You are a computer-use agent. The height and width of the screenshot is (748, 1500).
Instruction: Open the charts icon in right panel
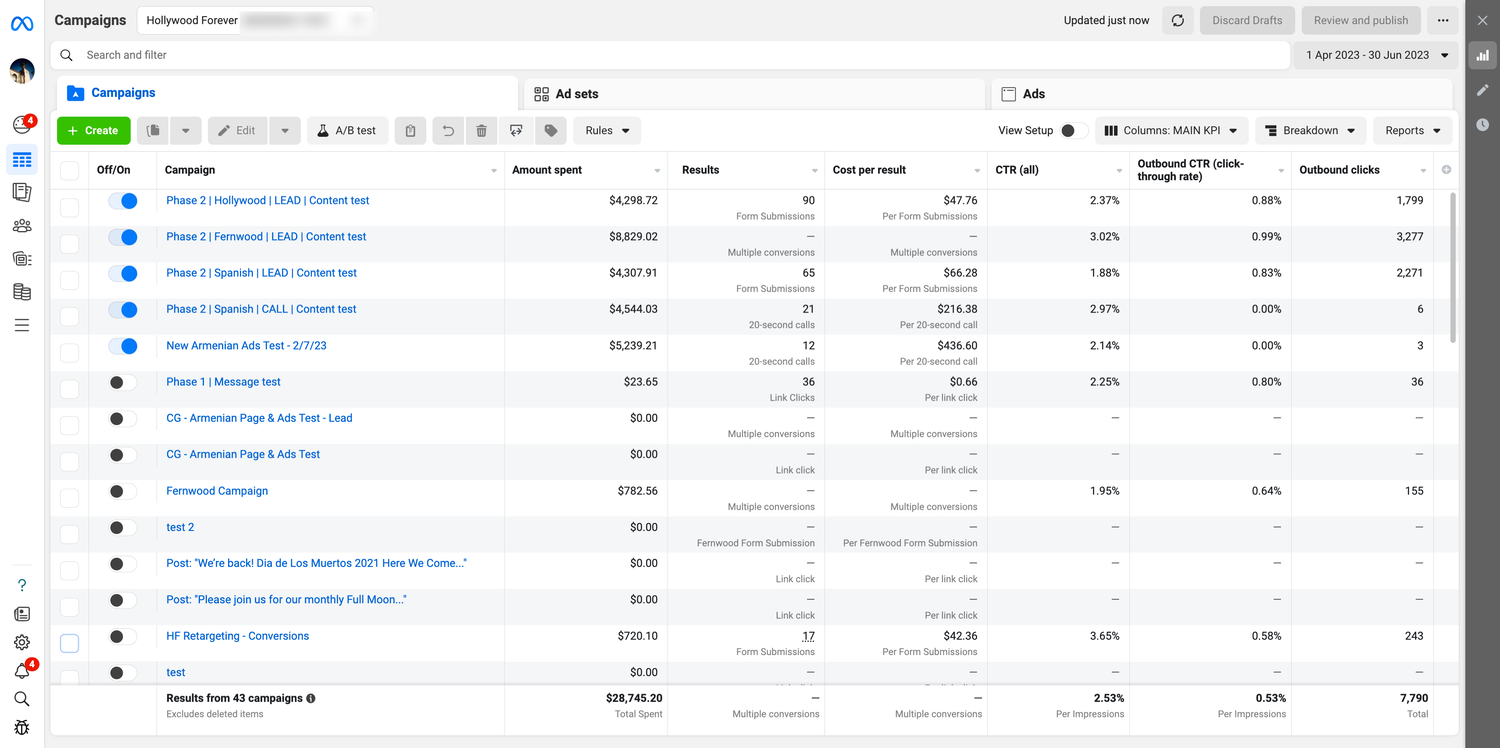[x=1483, y=56]
